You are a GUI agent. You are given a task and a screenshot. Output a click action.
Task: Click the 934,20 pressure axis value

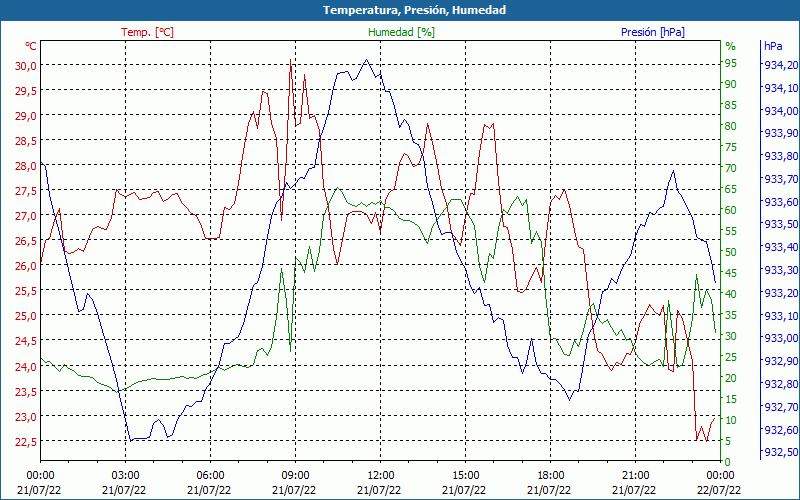(x=781, y=65)
